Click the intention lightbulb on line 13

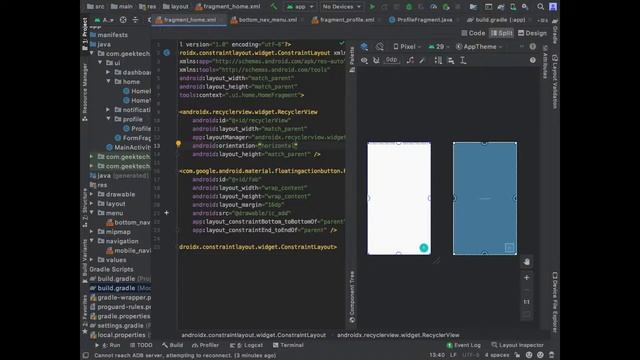(x=178, y=144)
